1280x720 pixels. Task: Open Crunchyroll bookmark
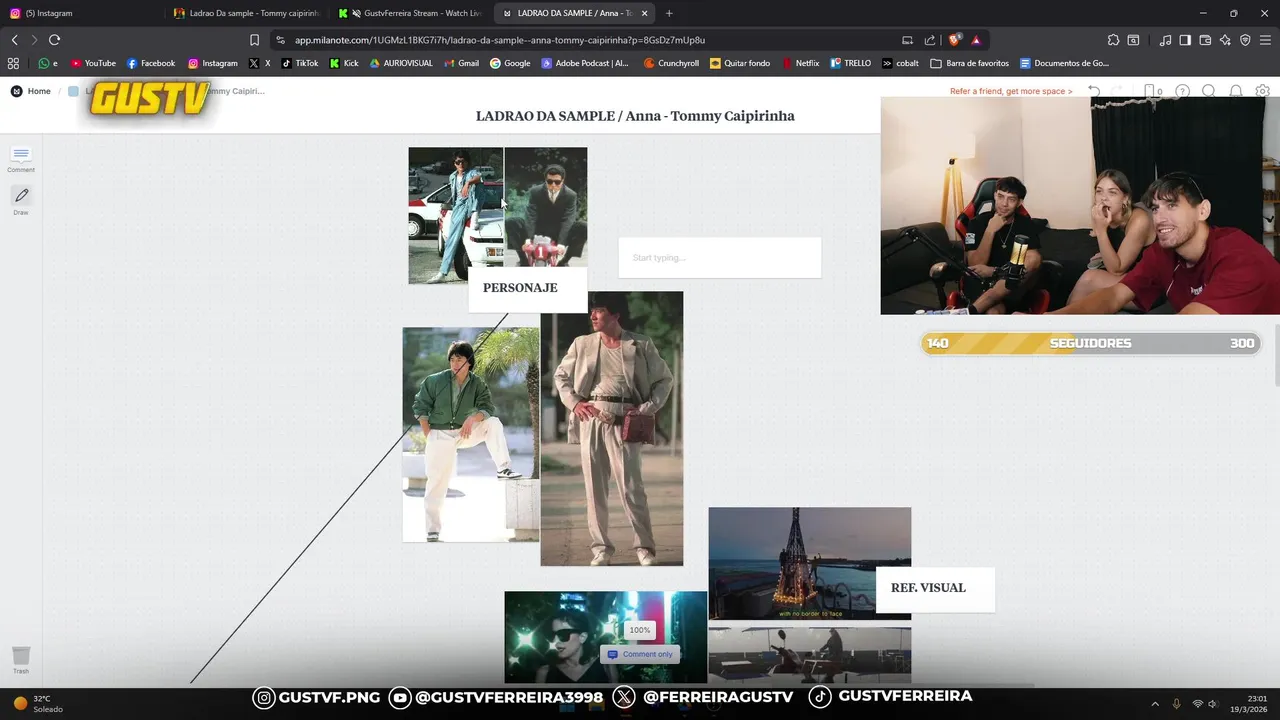coord(671,63)
